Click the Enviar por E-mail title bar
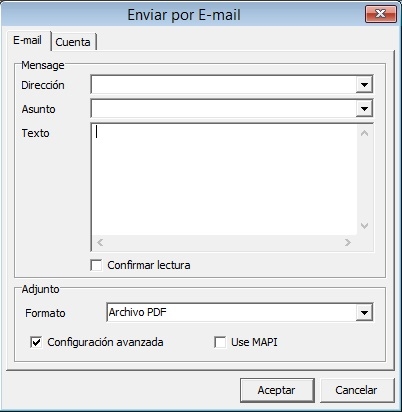Image resolution: width=402 pixels, height=412 pixels. [184, 15]
